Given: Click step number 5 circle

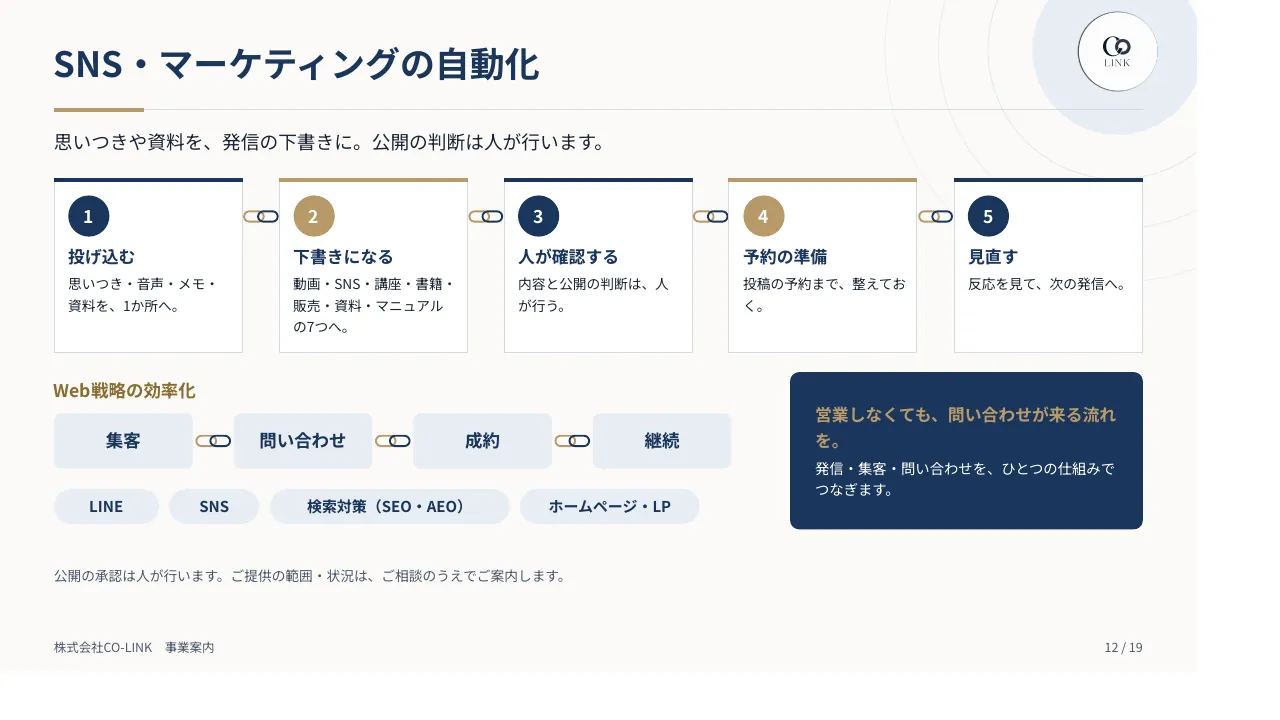Looking at the screenshot, I should tap(988, 216).
